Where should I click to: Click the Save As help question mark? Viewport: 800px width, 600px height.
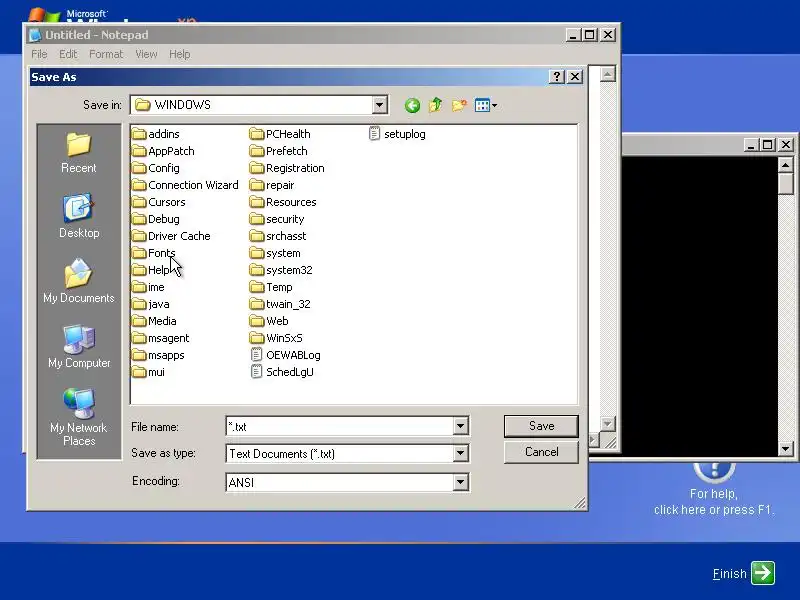557,77
